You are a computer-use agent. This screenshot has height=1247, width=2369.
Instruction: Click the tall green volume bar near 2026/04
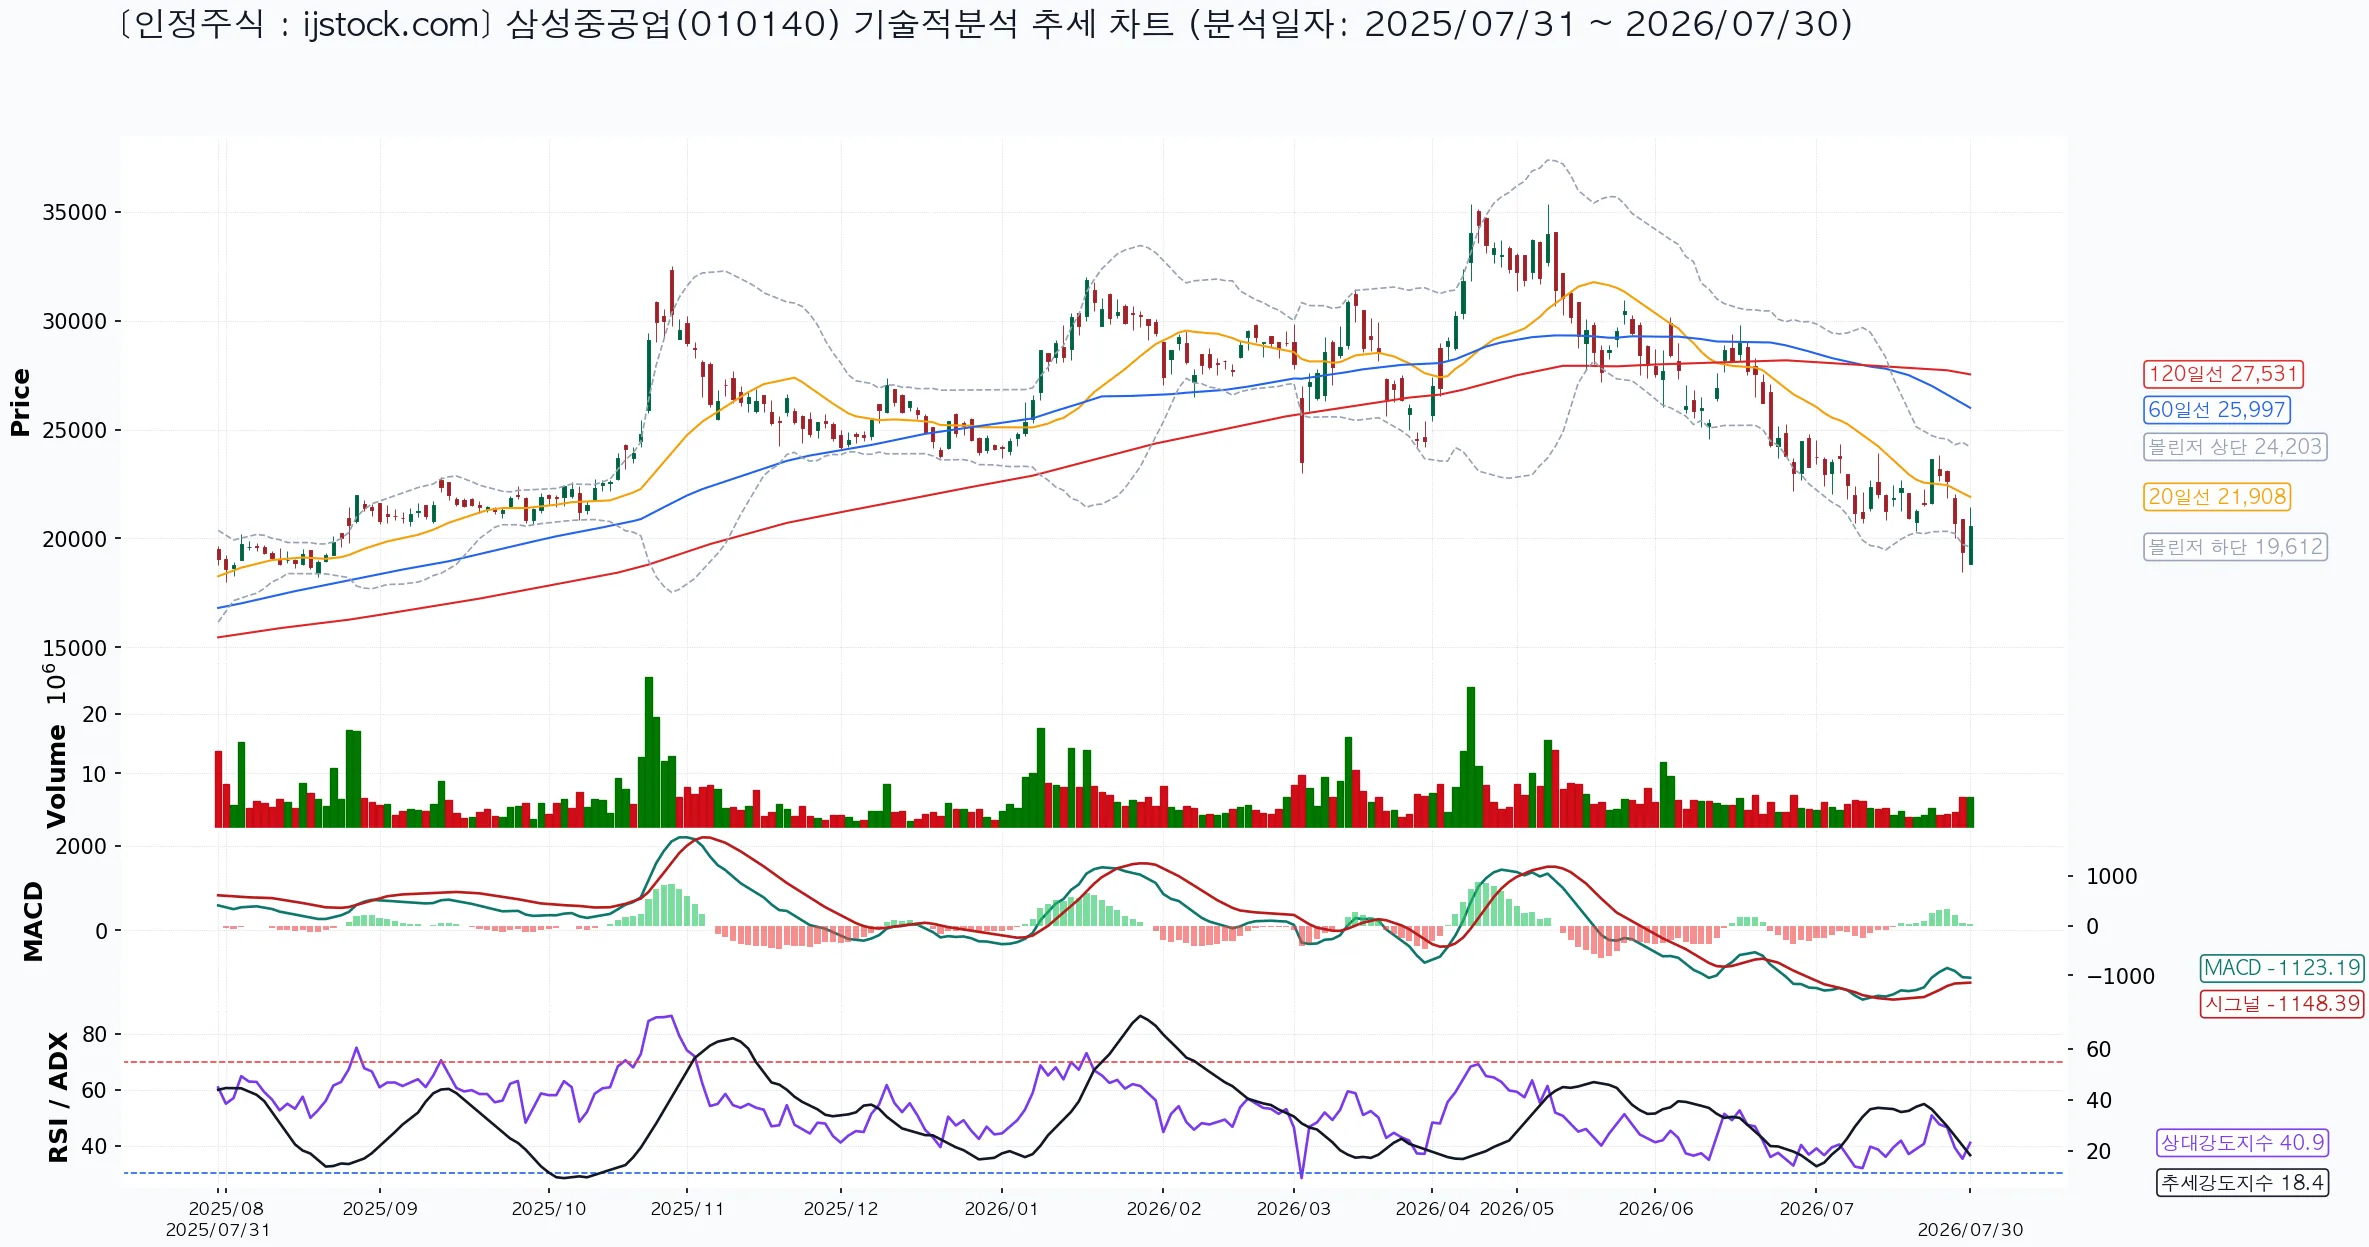(1471, 757)
